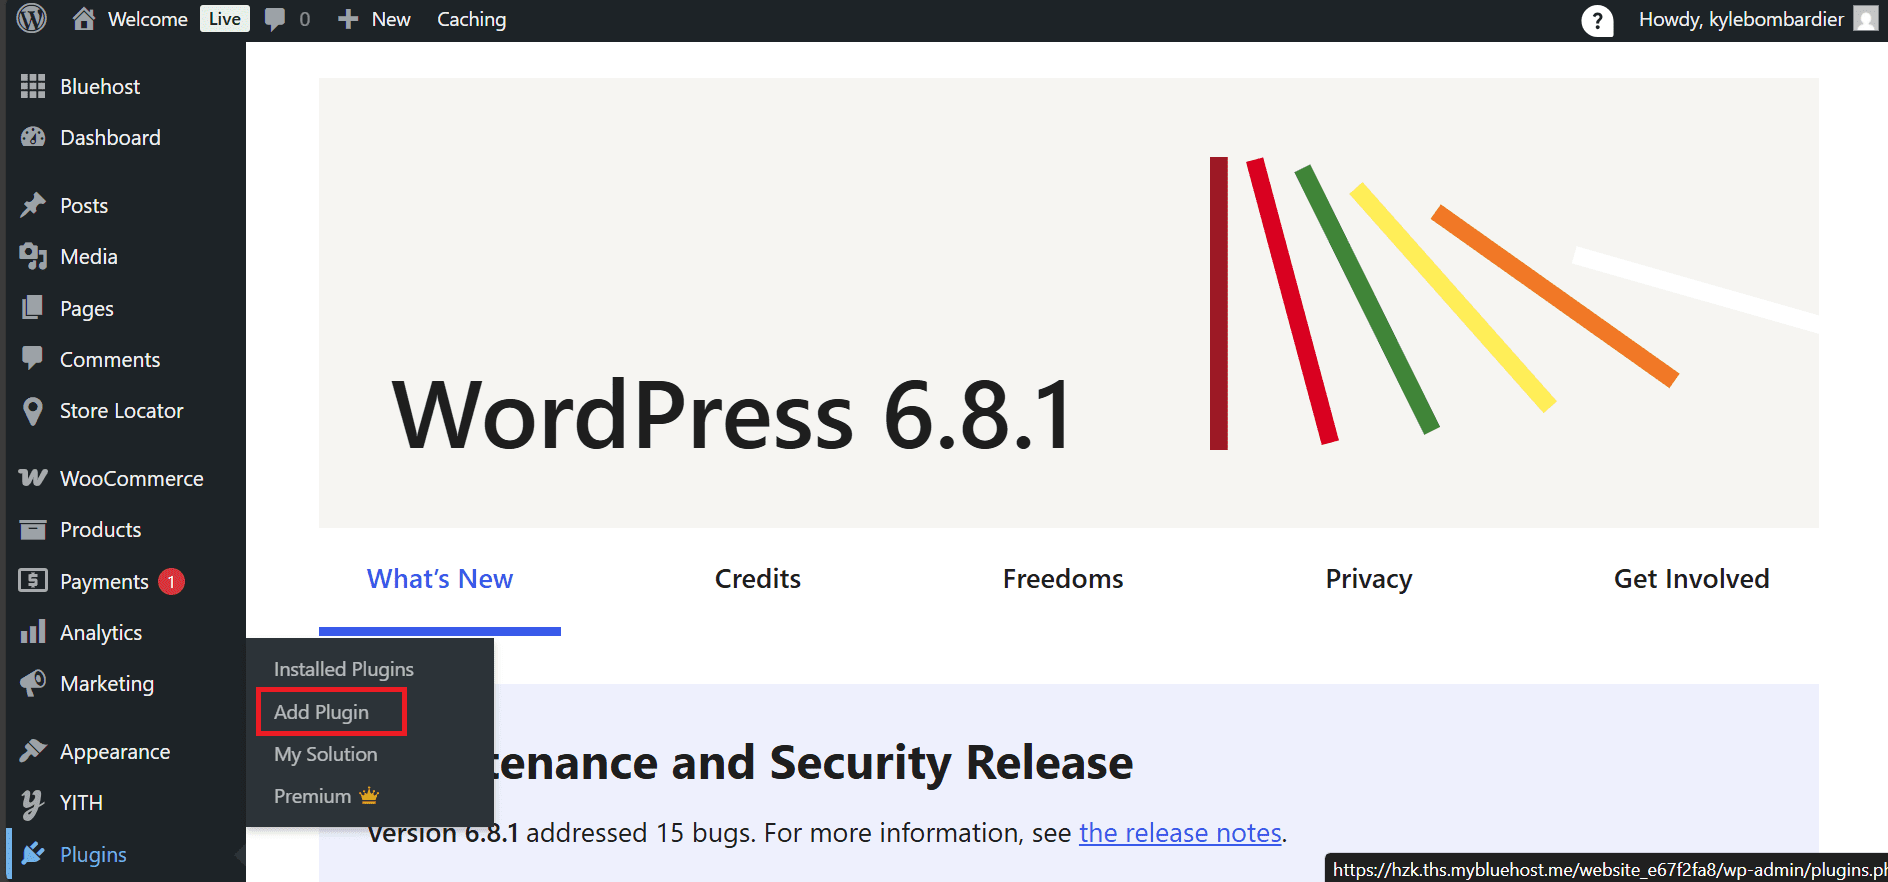Click the Analytics bar chart icon
The image size is (1888, 882).
pyautogui.click(x=33, y=631)
